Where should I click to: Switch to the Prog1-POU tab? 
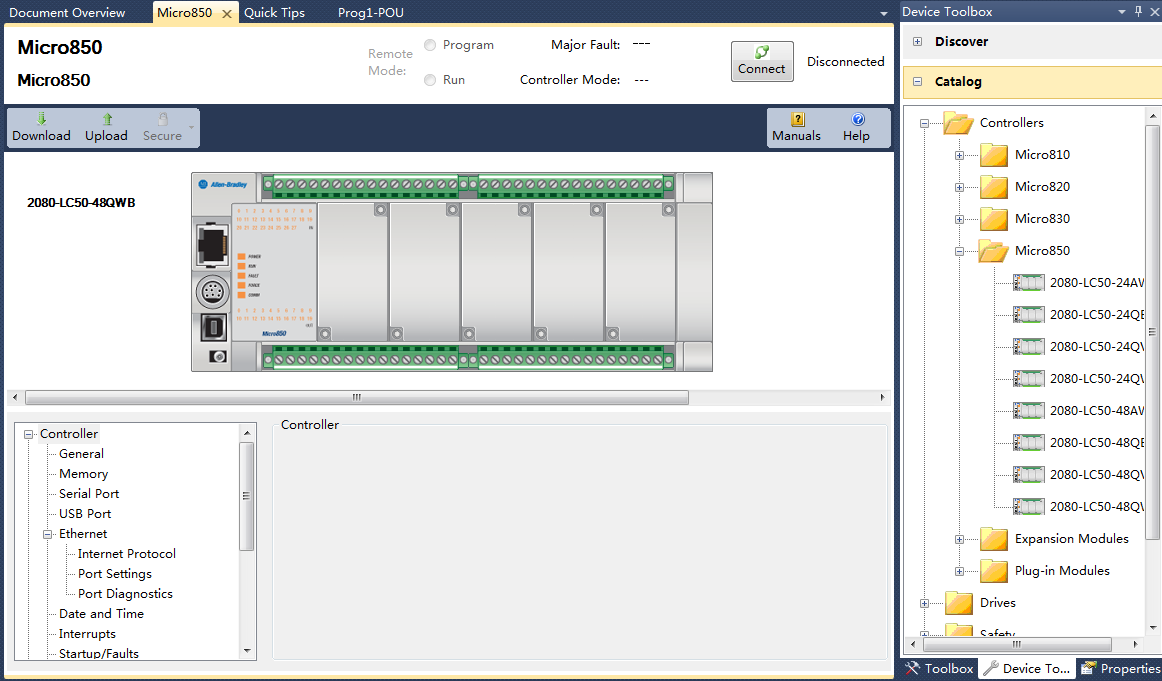tap(370, 13)
